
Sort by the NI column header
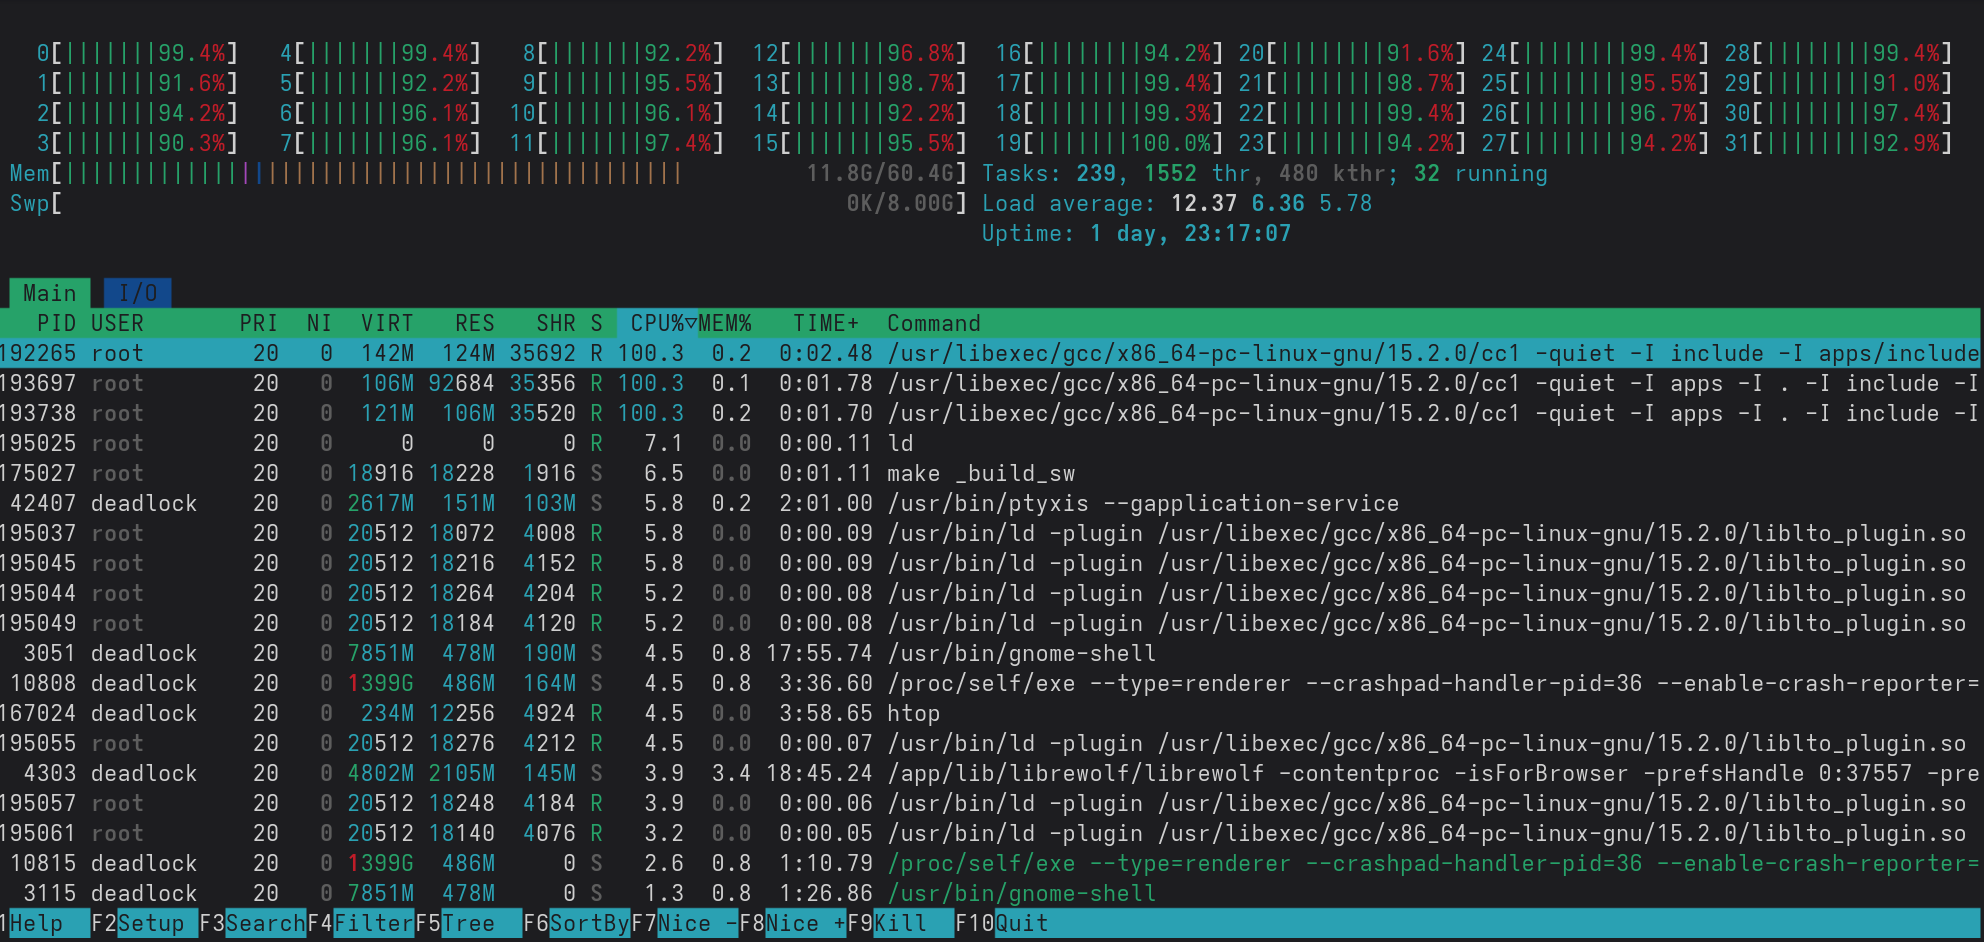(320, 323)
